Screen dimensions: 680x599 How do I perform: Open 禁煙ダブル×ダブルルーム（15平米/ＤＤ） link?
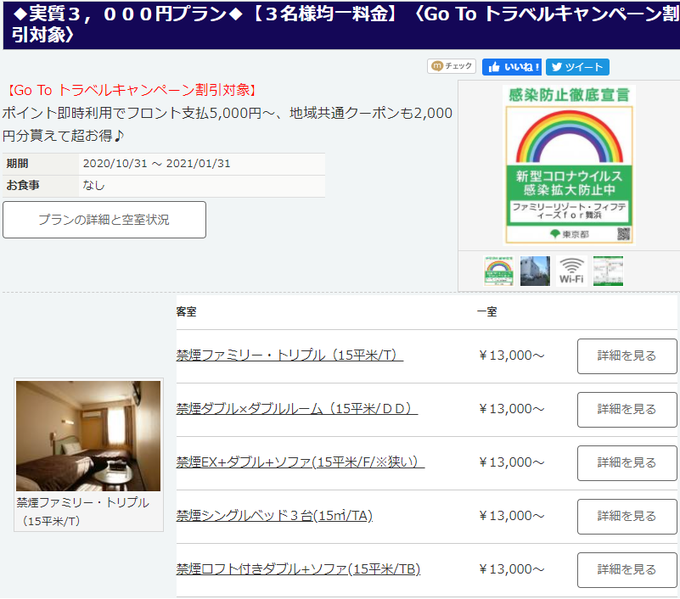(x=297, y=409)
